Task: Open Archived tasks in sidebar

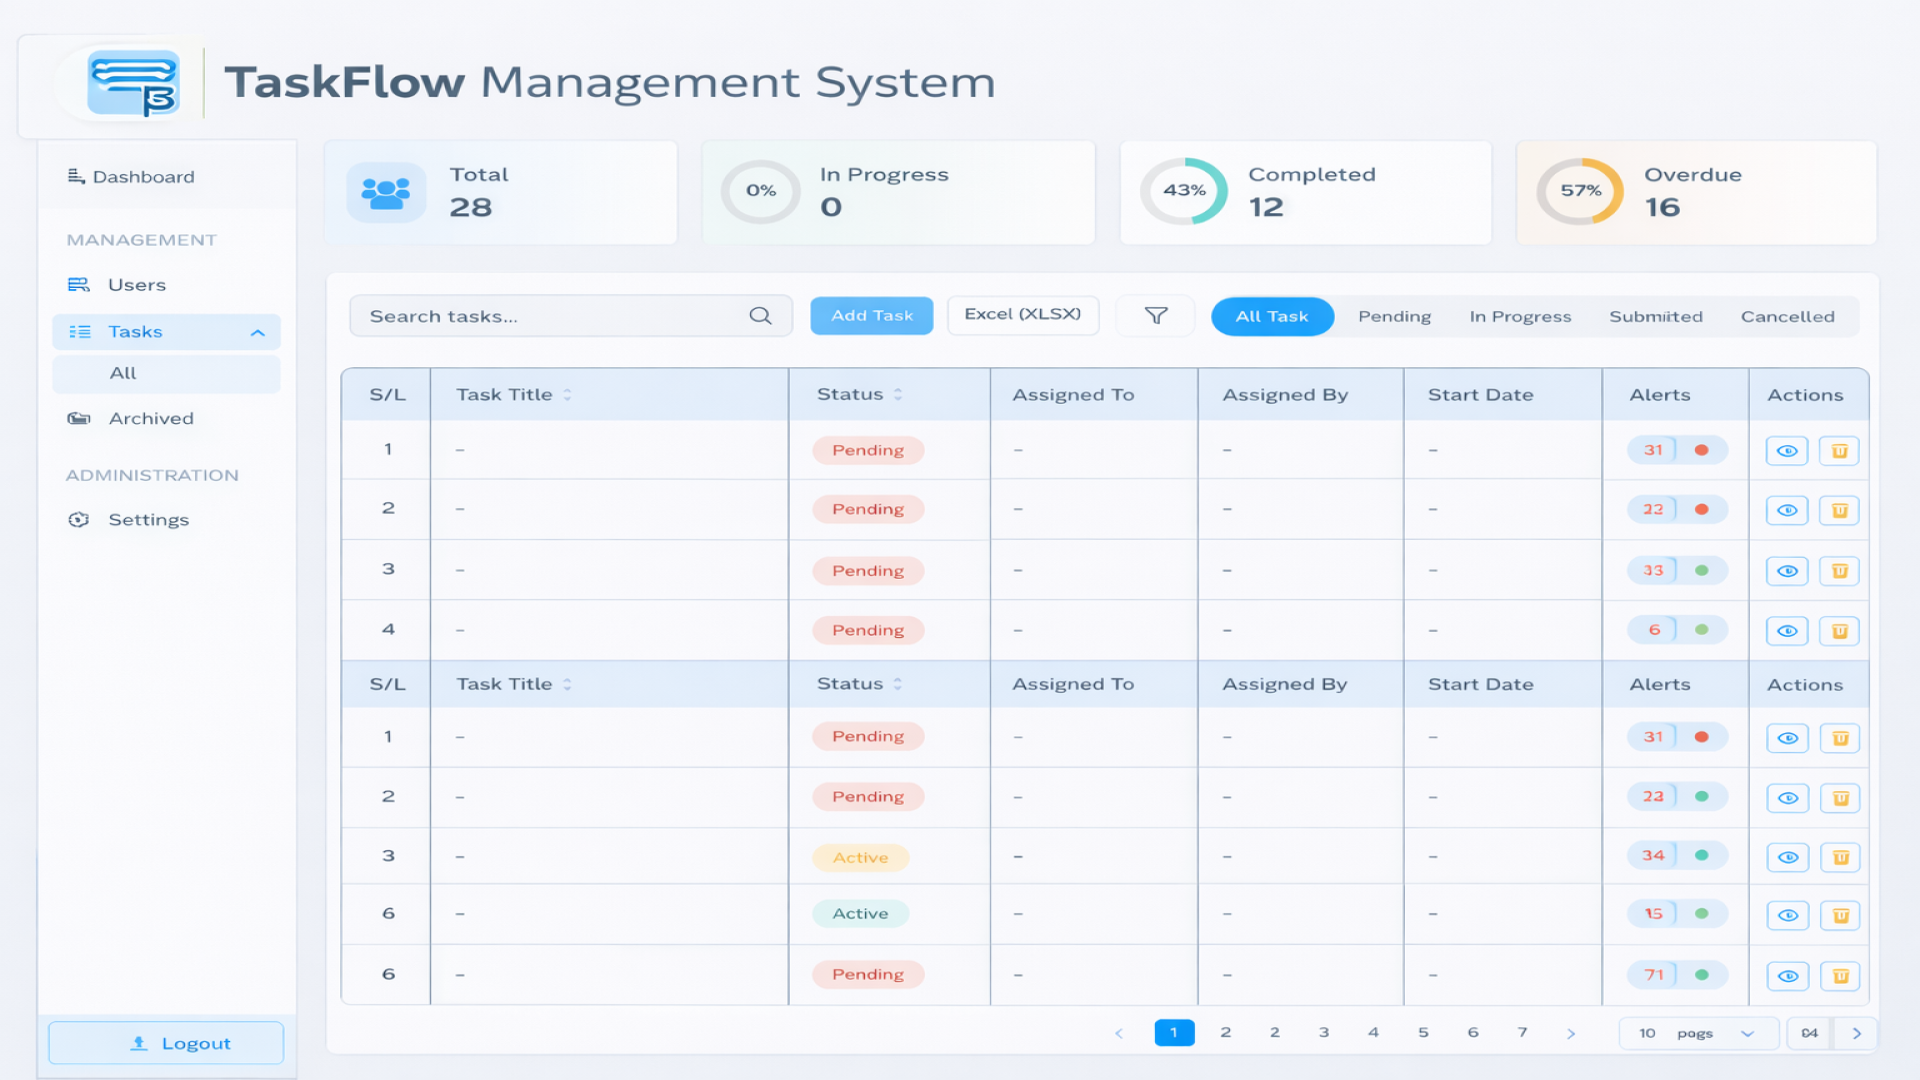Action: click(x=150, y=419)
